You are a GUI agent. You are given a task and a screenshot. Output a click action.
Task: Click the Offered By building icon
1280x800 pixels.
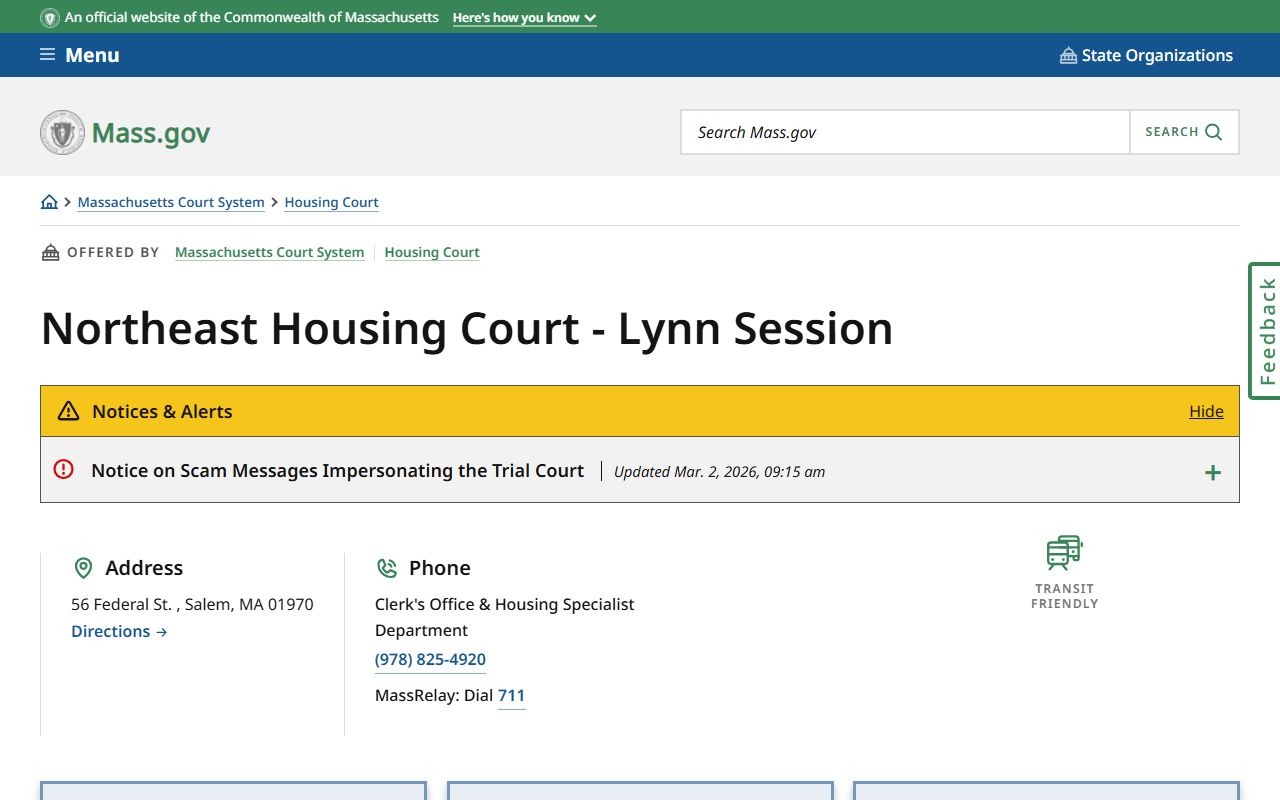tap(50, 252)
